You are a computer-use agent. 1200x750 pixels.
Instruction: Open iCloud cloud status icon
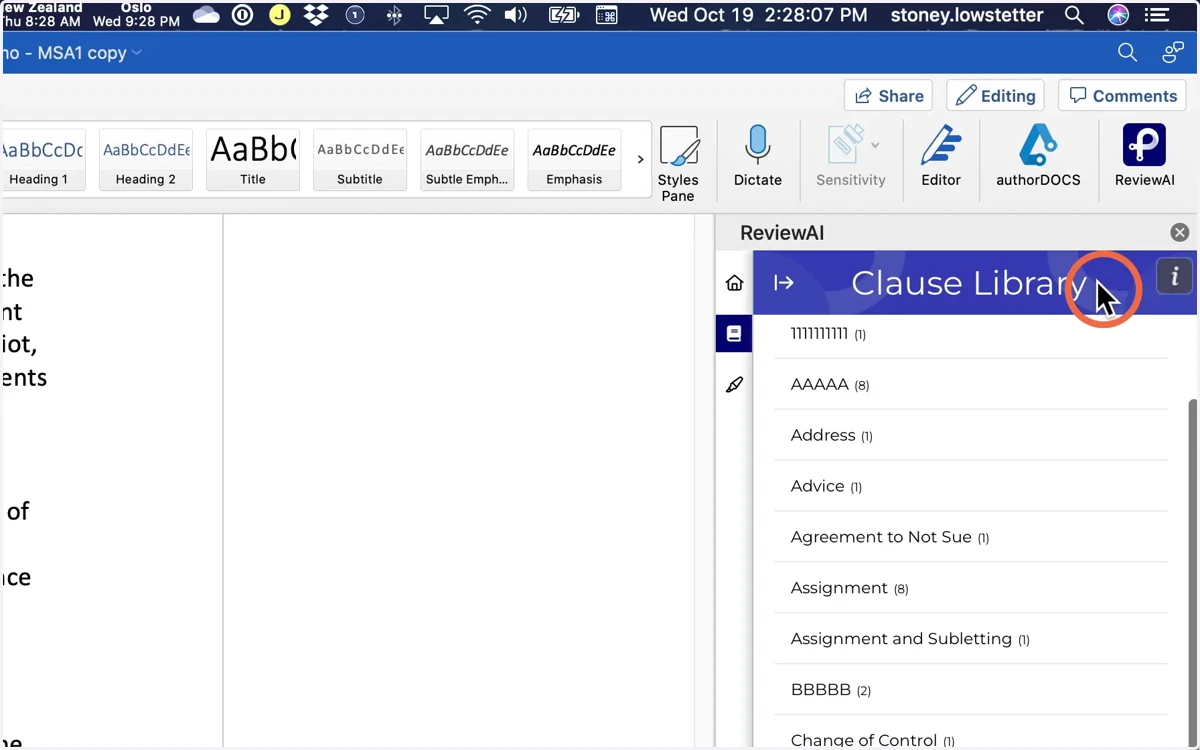(206, 15)
